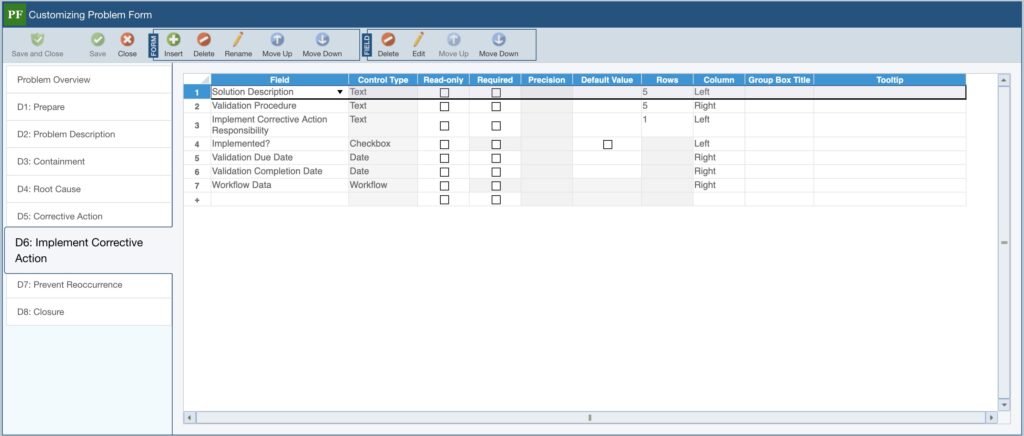This screenshot has width=1024, height=436.
Task: Delete the selected field in the Field toolbar
Action: 388,39
